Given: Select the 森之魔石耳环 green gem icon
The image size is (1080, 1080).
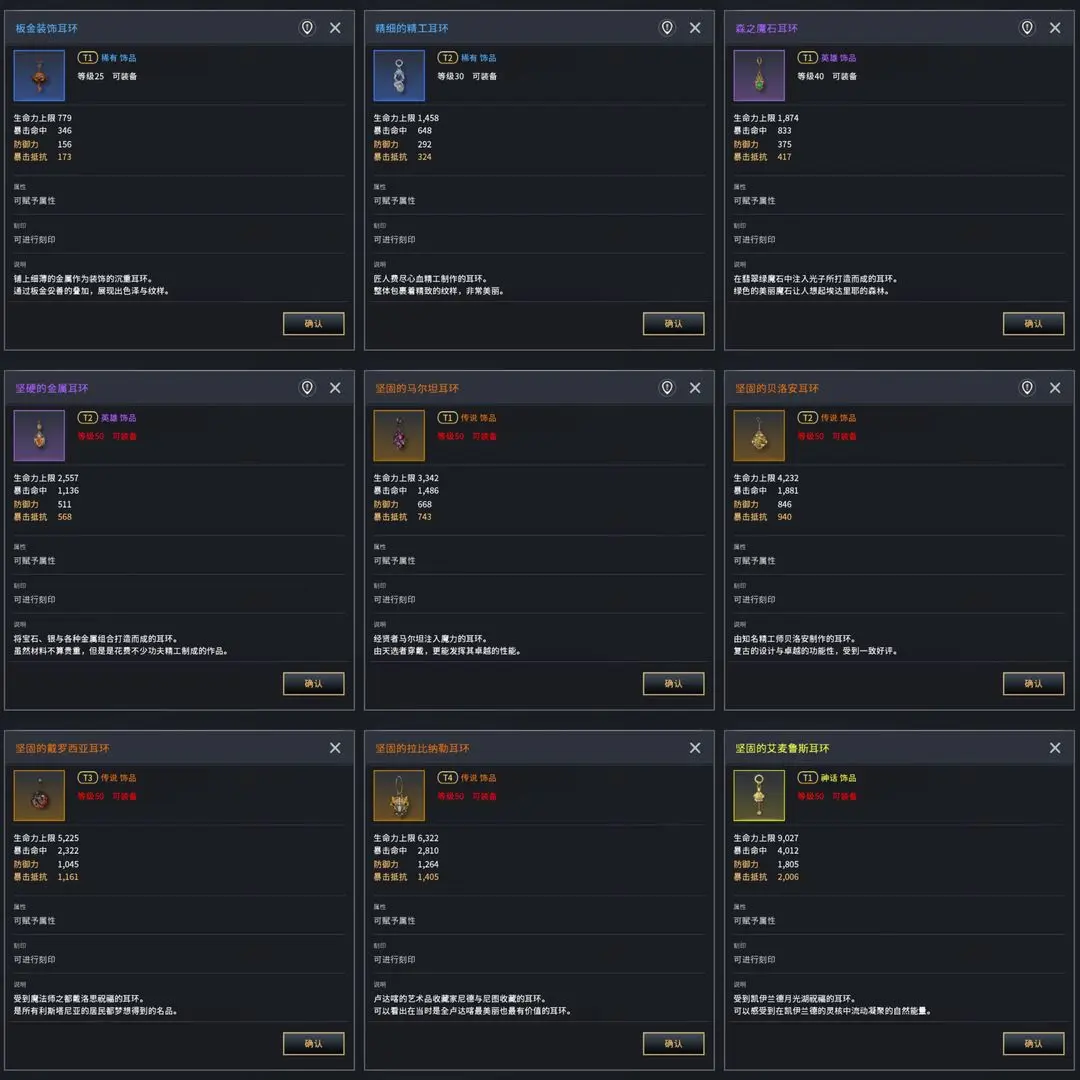Looking at the screenshot, I should point(759,76).
